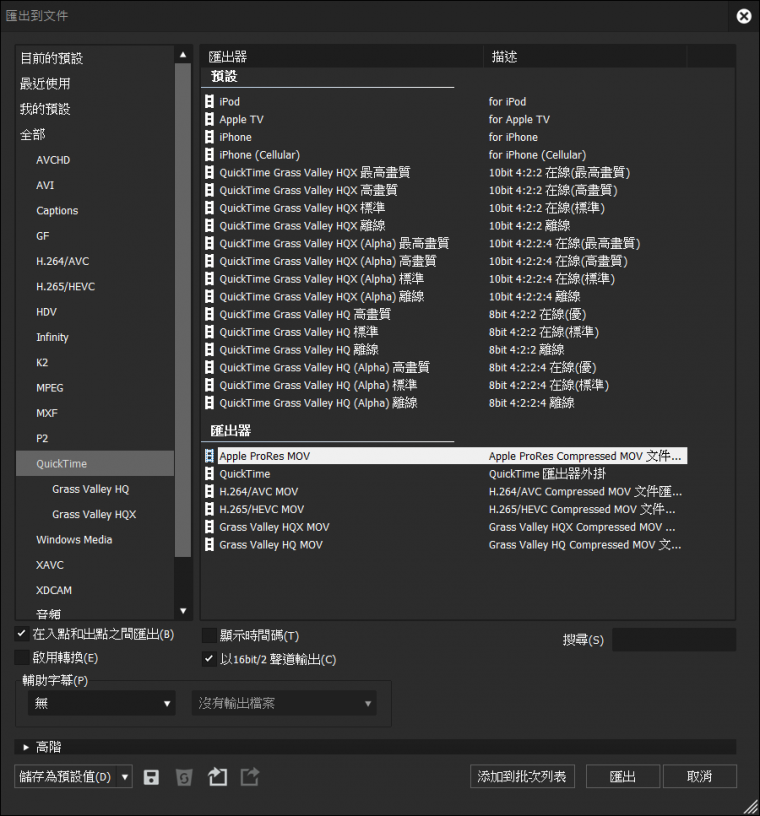
Task: Click film icon beside H.264/AVC MOV
Action: pos(209,491)
